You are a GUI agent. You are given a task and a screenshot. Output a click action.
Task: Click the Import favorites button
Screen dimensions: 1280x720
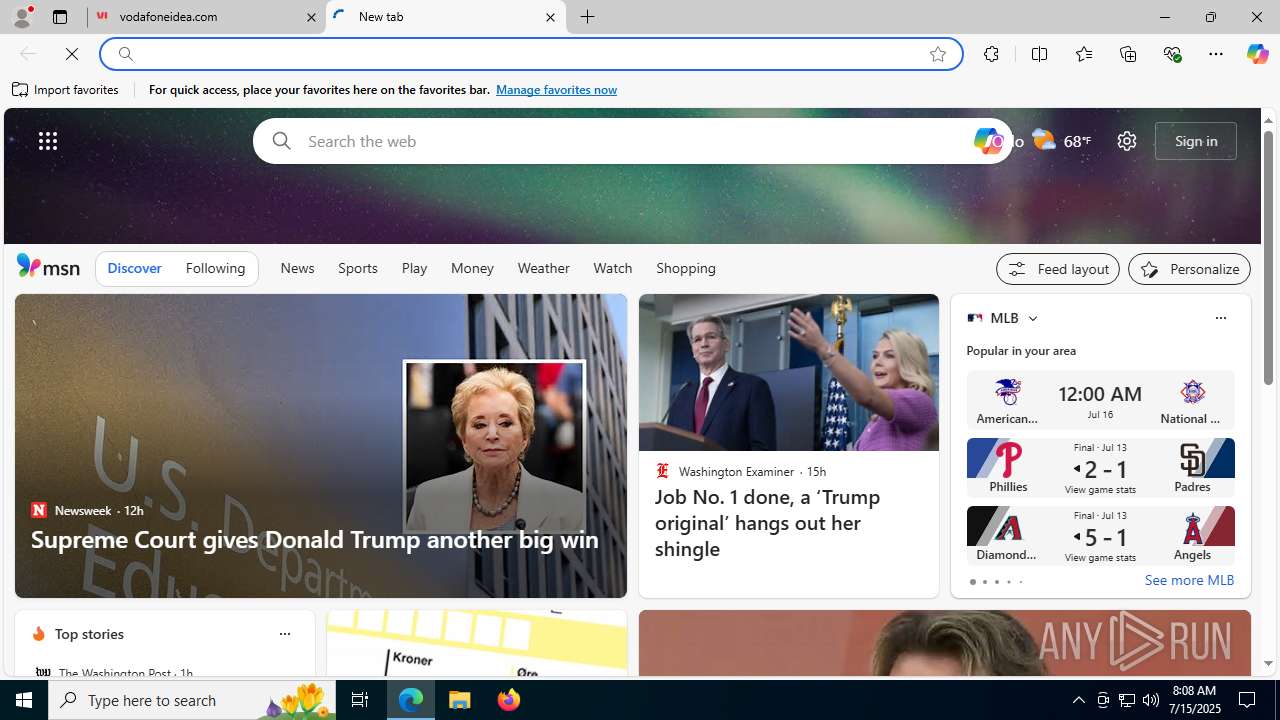pyautogui.click(x=66, y=90)
